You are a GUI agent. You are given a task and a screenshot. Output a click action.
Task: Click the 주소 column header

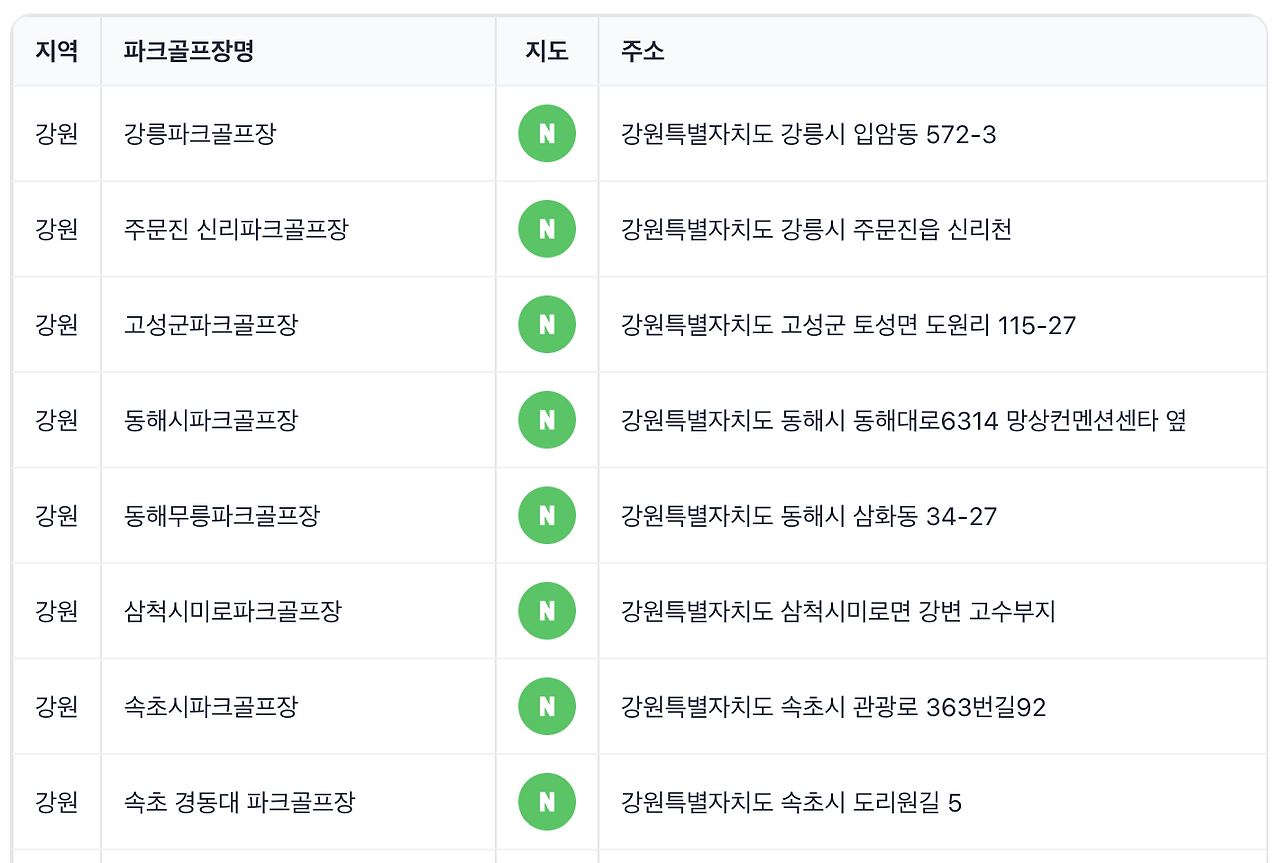(x=641, y=51)
